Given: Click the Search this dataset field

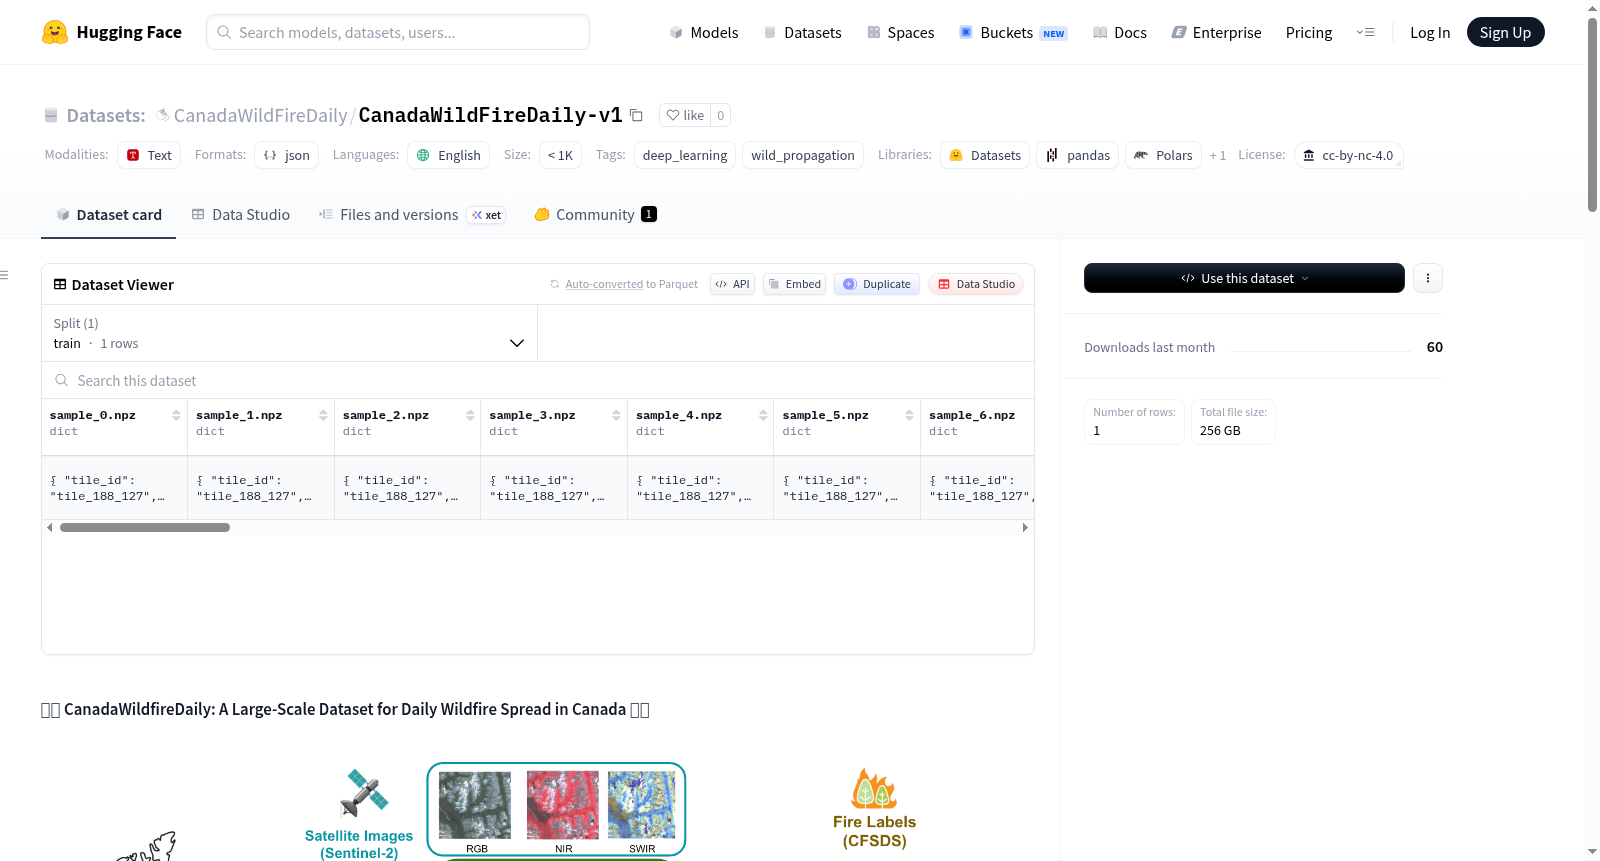Looking at the screenshot, I should point(538,380).
